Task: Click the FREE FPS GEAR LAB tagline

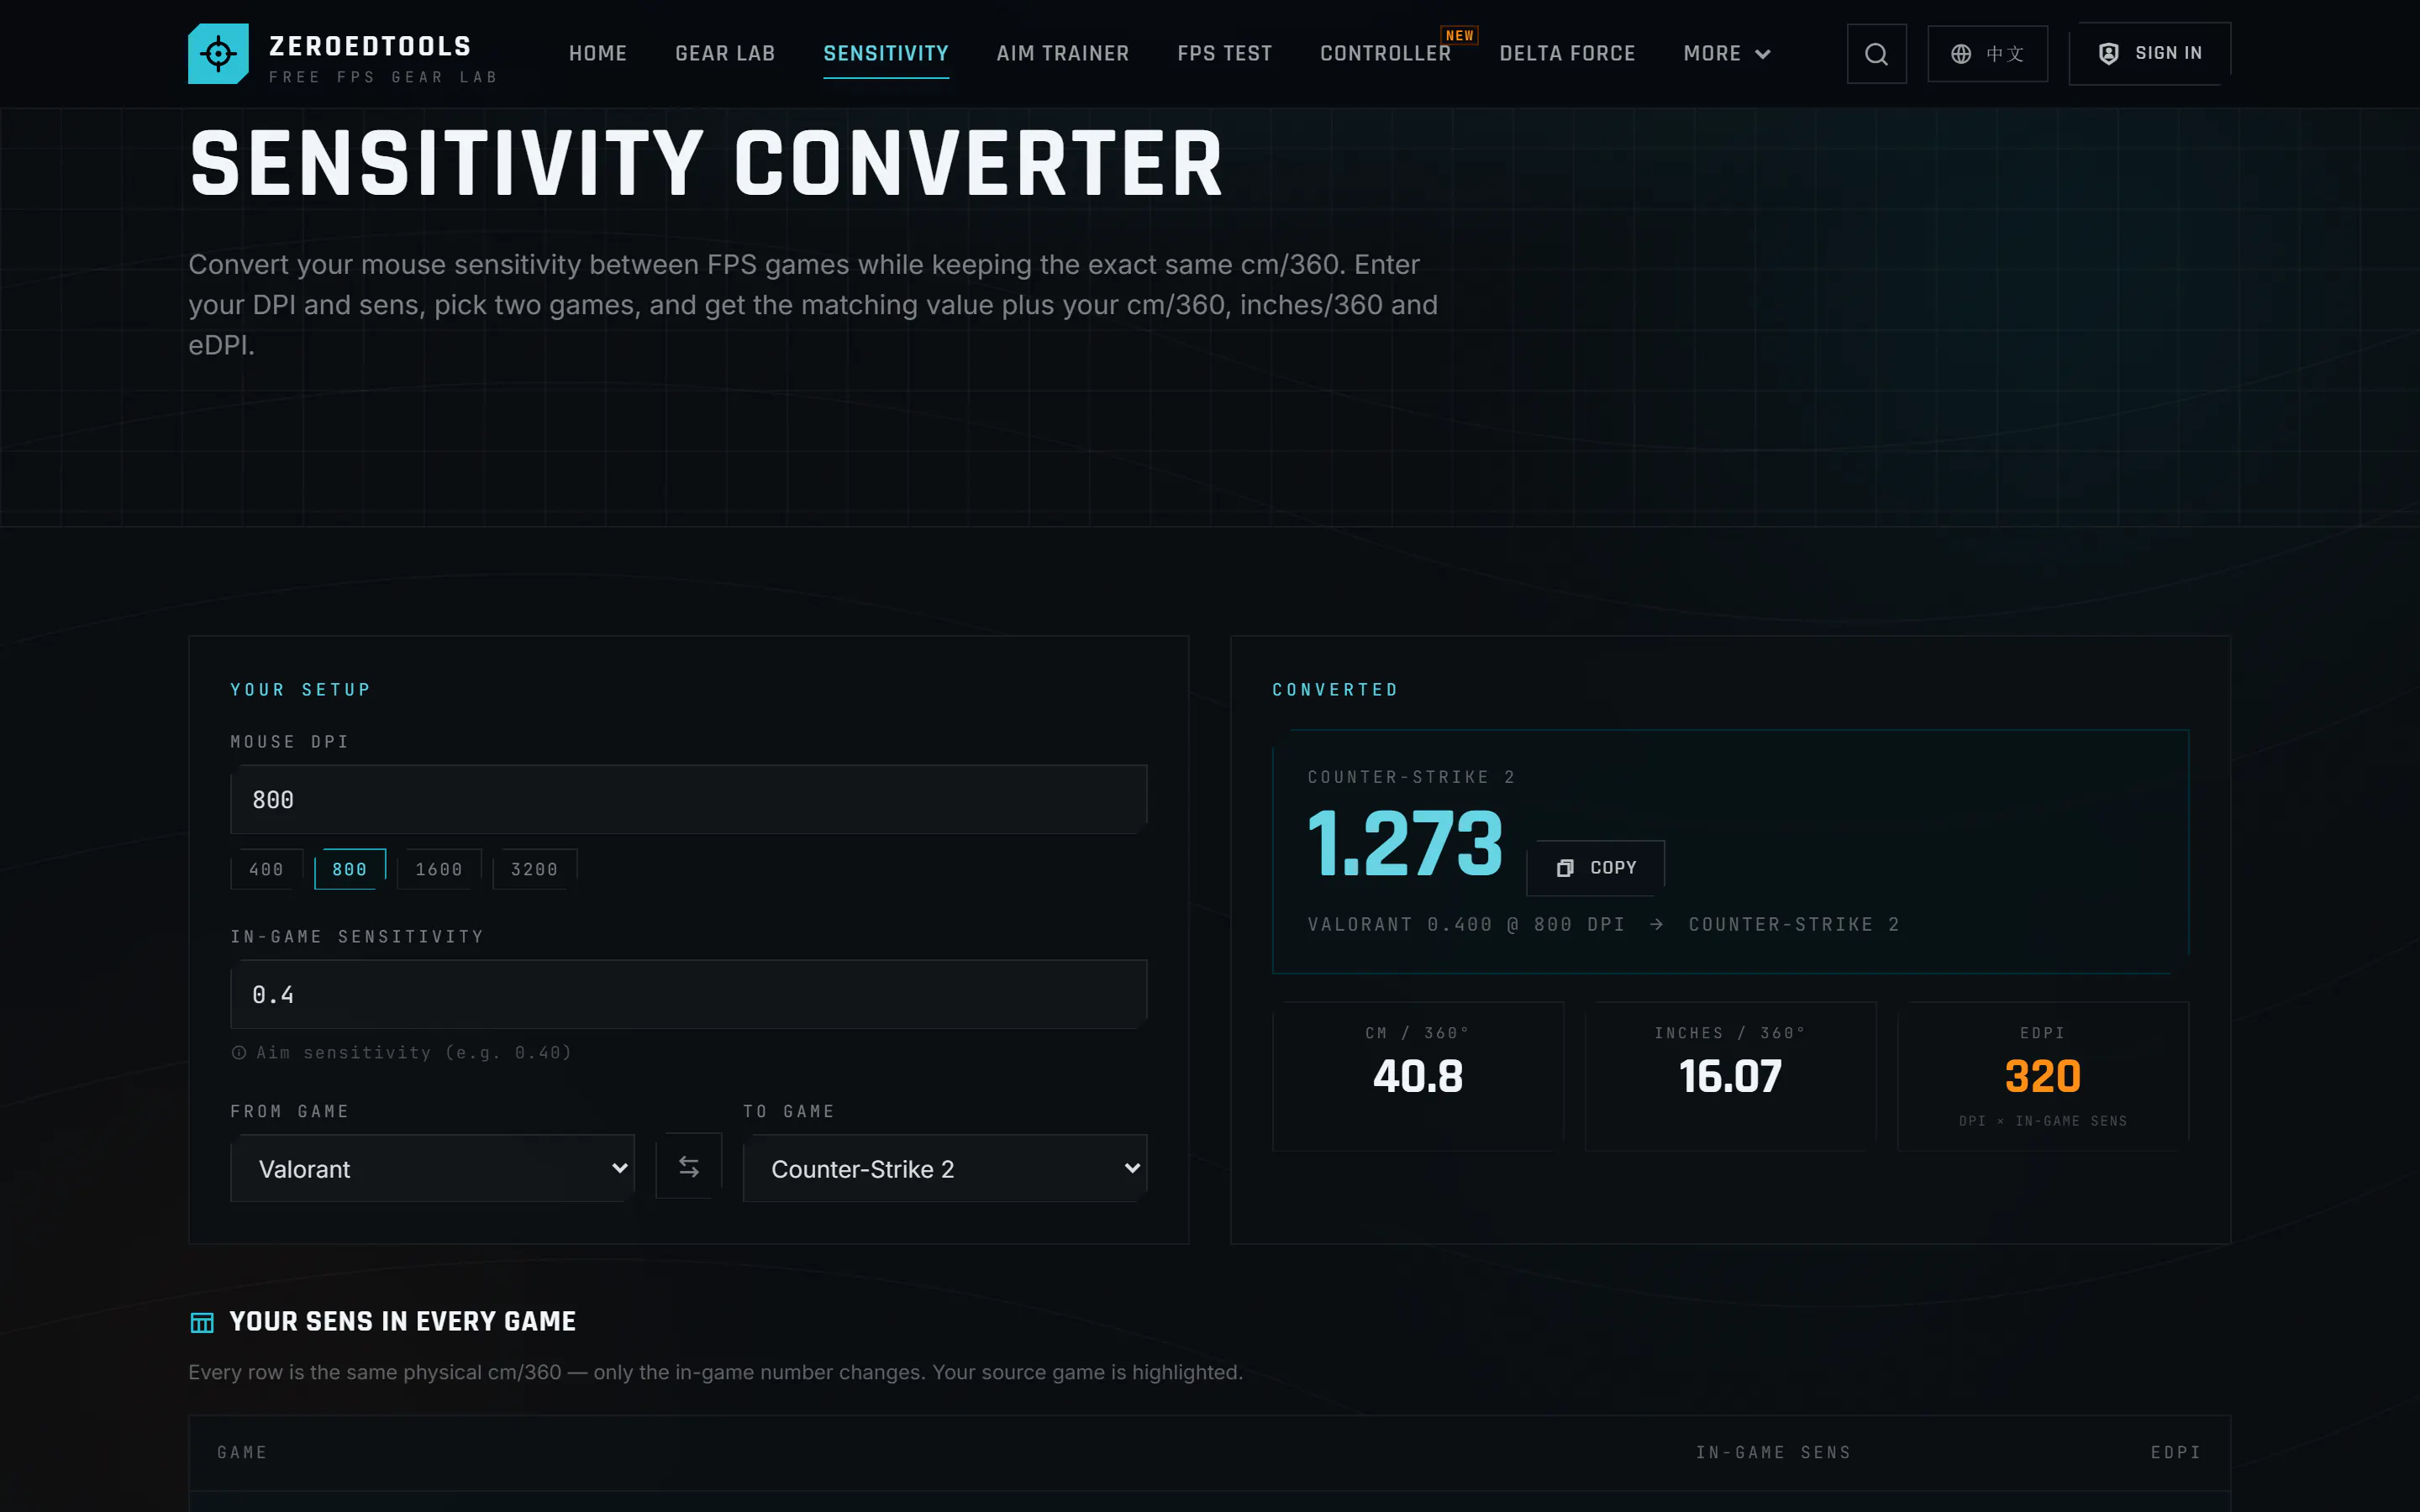Action: [x=382, y=77]
